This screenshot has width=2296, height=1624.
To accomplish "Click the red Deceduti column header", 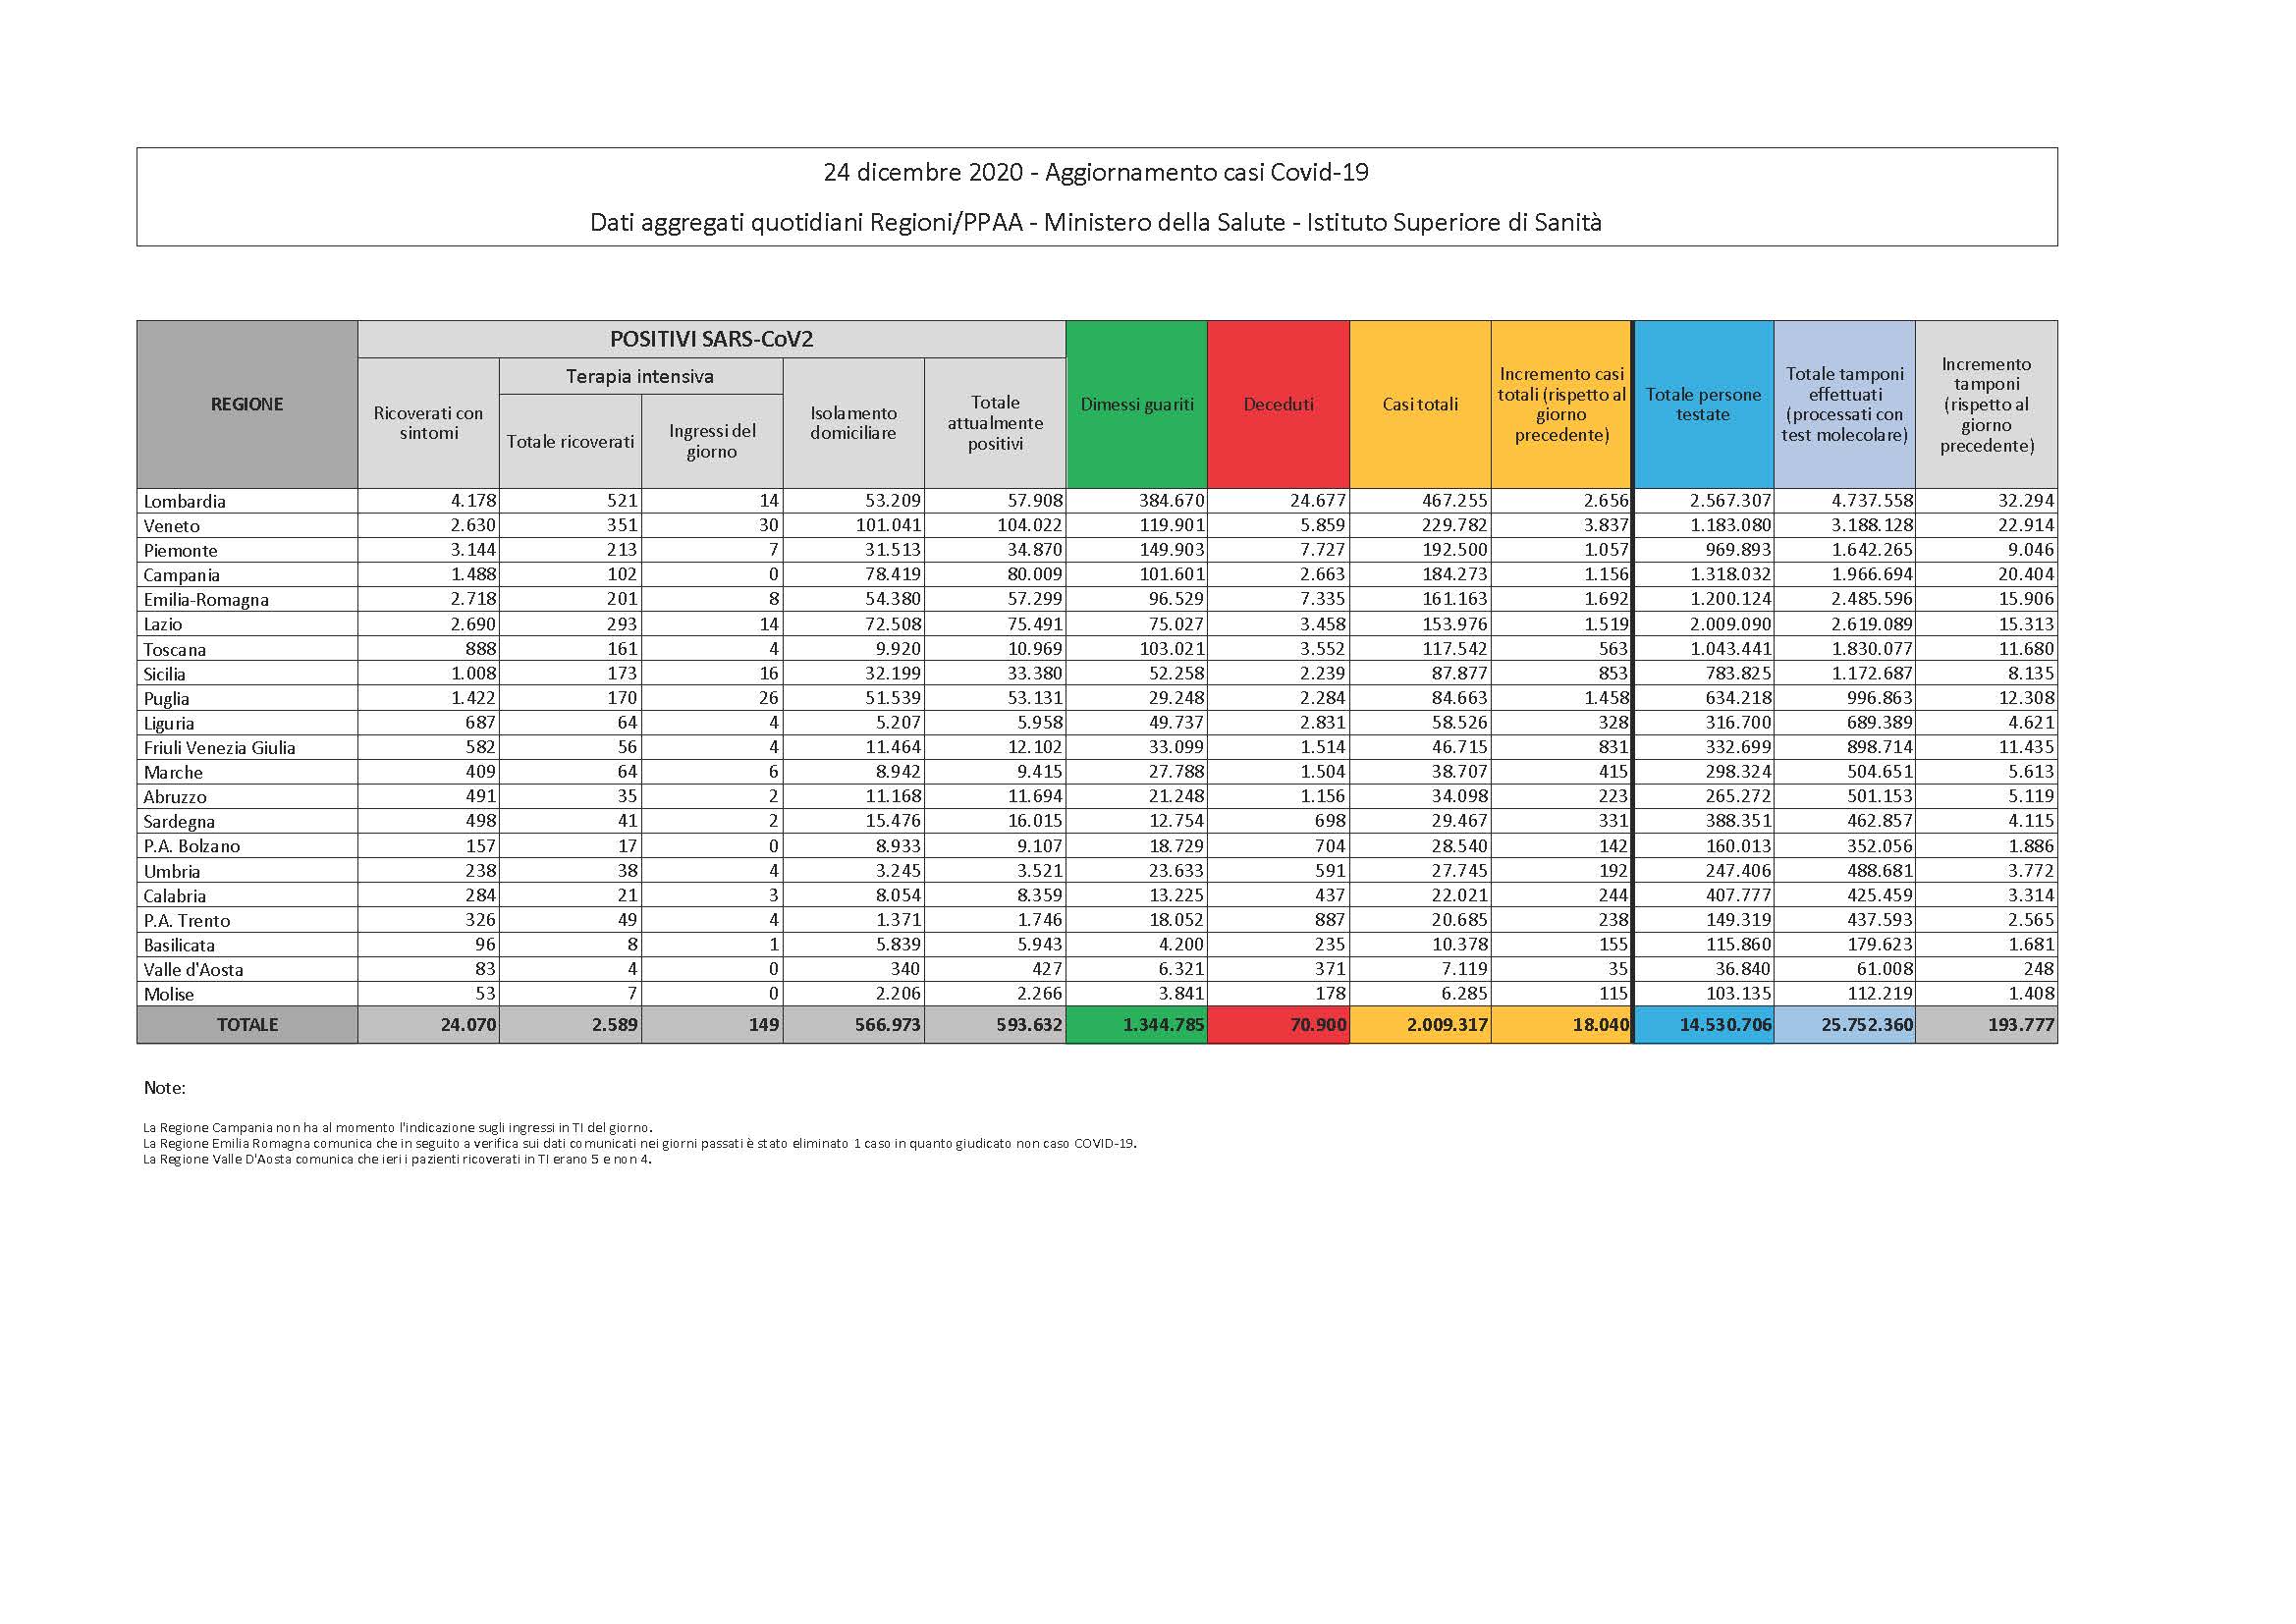I will pos(1278,404).
